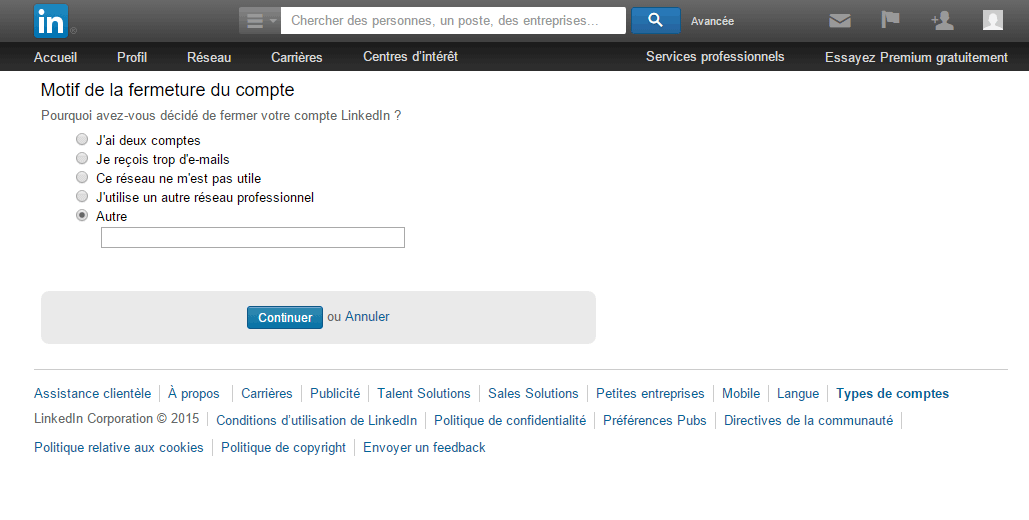Choose "Ce réseau ne m'est pas utile"
1029x520 pixels.
pyautogui.click(x=82, y=178)
